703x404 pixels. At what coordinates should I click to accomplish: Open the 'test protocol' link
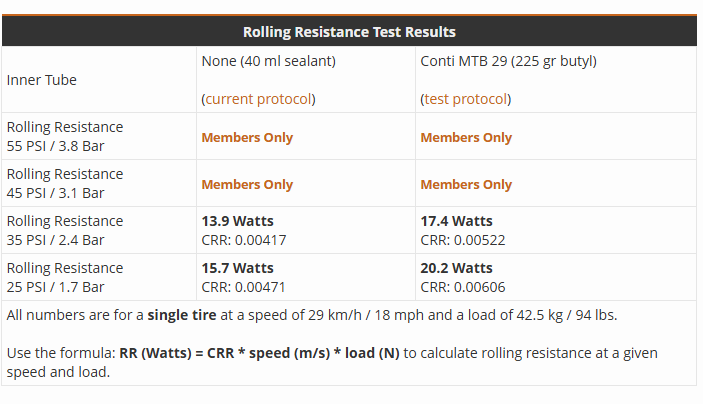click(466, 99)
